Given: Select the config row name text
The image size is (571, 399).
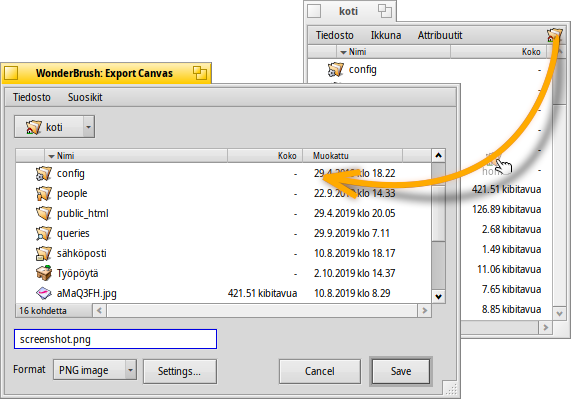Looking at the screenshot, I should 71,174.
